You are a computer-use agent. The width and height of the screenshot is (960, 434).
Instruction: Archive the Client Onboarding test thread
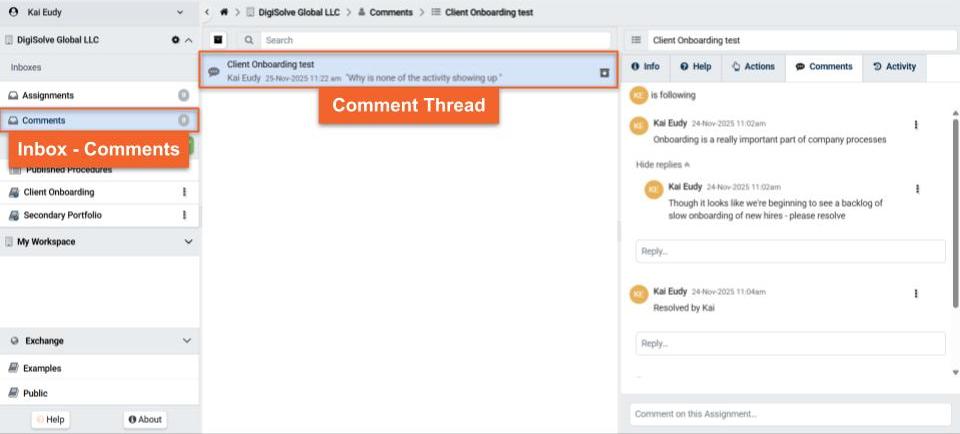[x=604, y=73]
